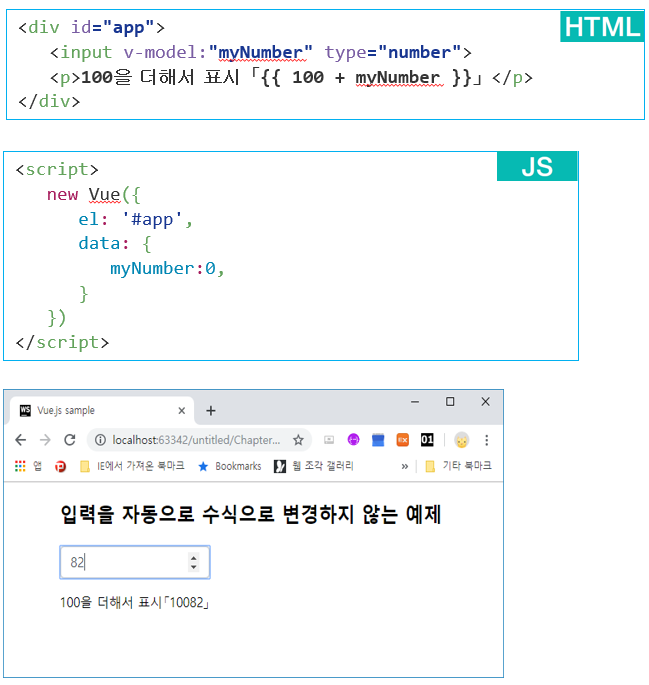Image resolution: width=649 pixels, height=685 pixels.
Task: Click the 'myNumber:0,' code line
Action: pyautogui.click(x=167, y=268)
